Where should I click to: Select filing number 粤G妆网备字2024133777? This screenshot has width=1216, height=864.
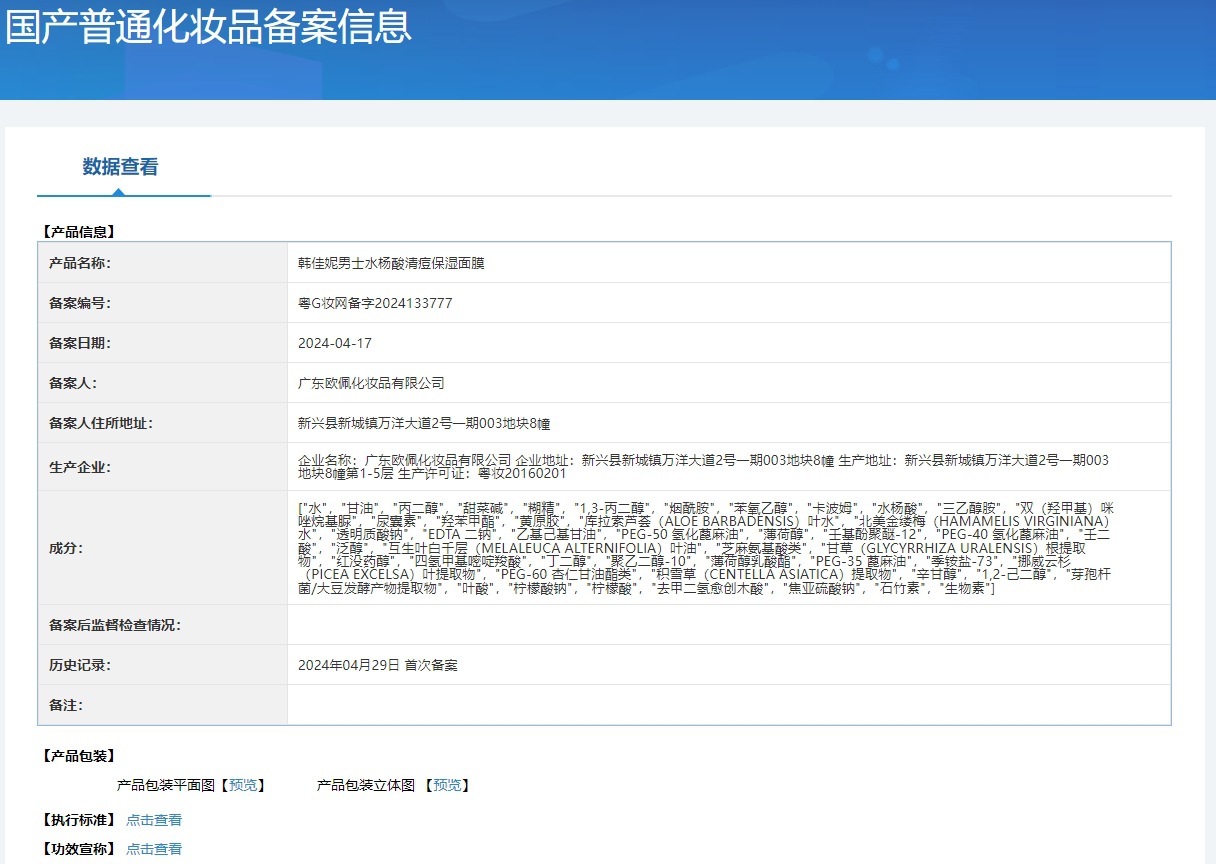tap(375, 303)
